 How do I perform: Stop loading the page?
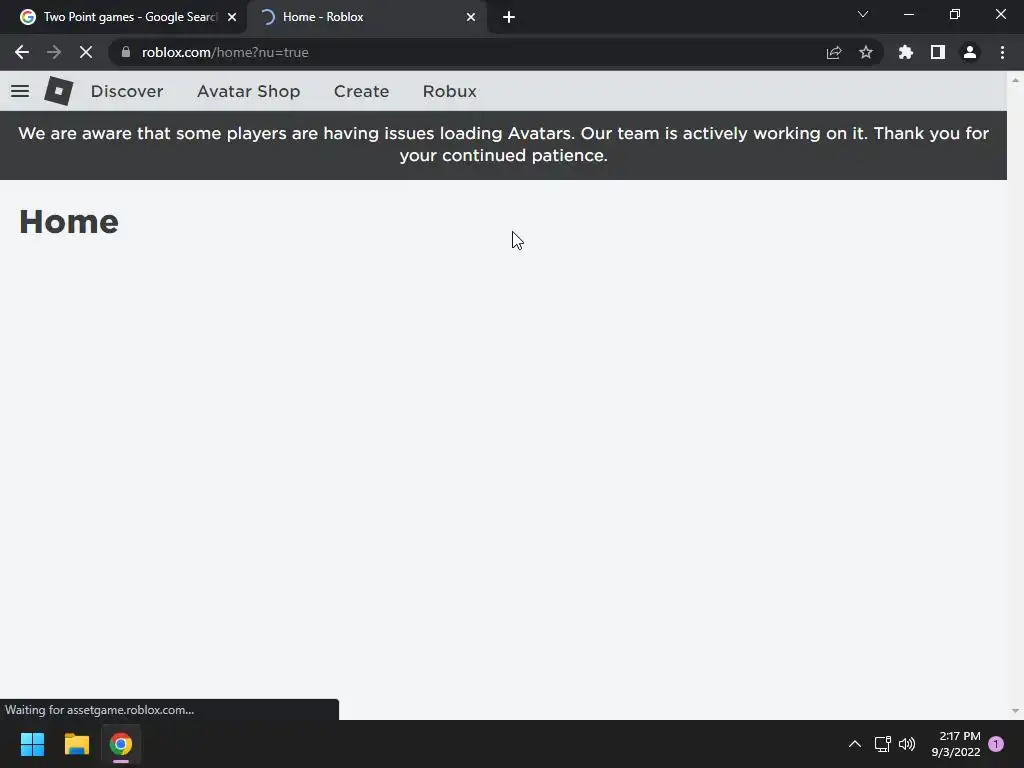point(86,52)
